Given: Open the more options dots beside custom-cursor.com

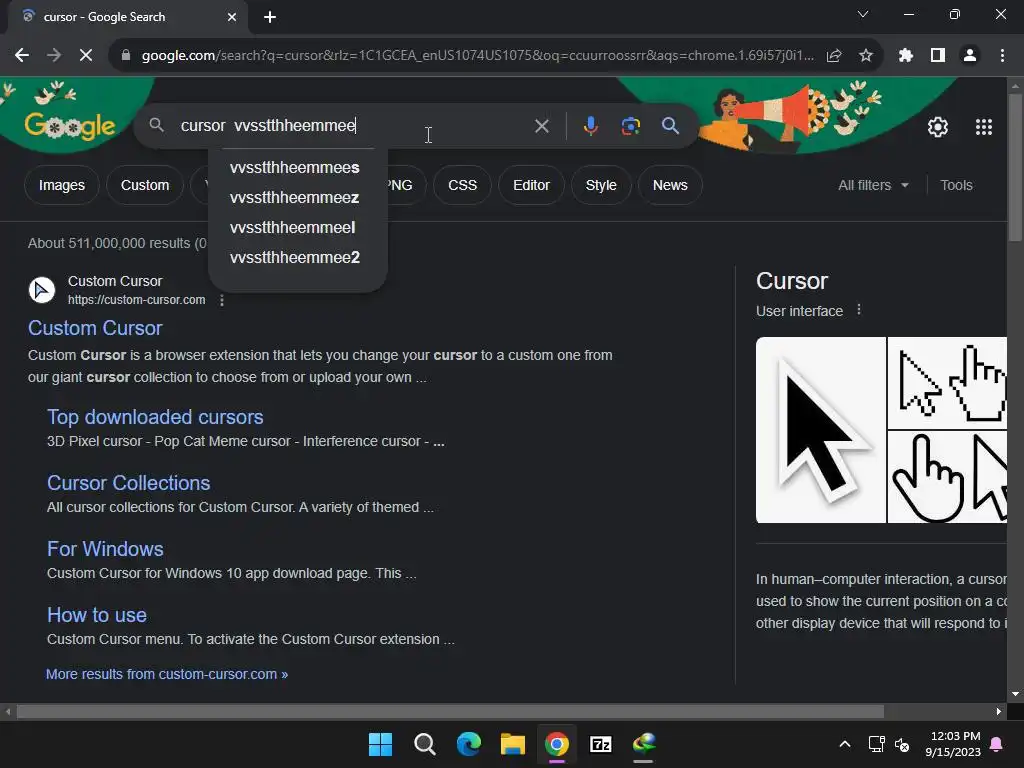Looking at the screenshot, I should (222, 300).
